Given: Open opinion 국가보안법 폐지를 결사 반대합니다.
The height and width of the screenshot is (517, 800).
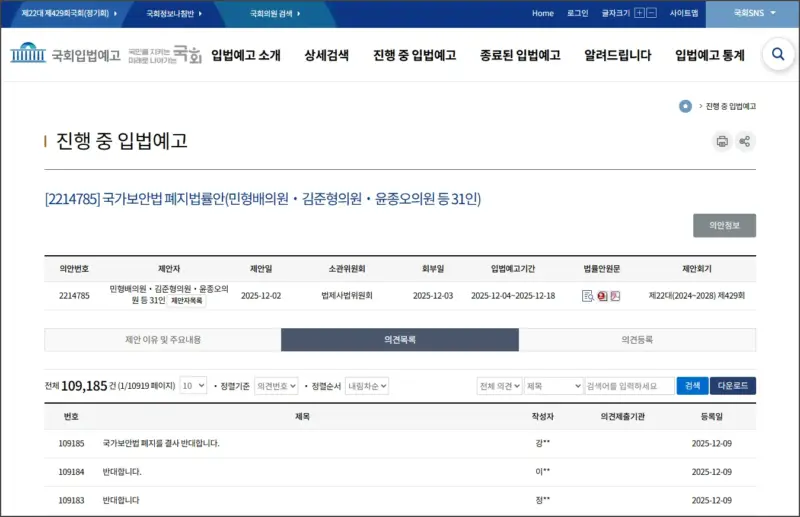Looking at the screenshot, I should coord(161,444).
